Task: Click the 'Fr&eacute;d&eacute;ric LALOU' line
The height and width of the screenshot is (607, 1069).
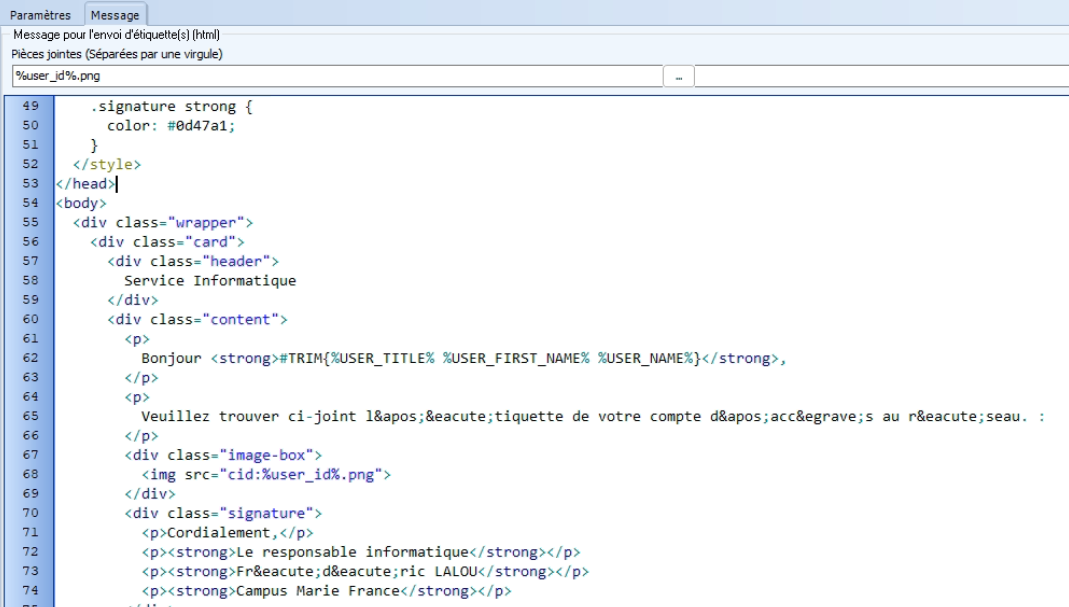Action: (365, 572)
